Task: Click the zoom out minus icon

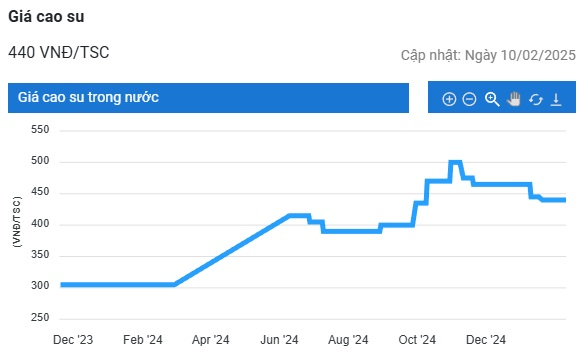Action: [x=469, y=99]
